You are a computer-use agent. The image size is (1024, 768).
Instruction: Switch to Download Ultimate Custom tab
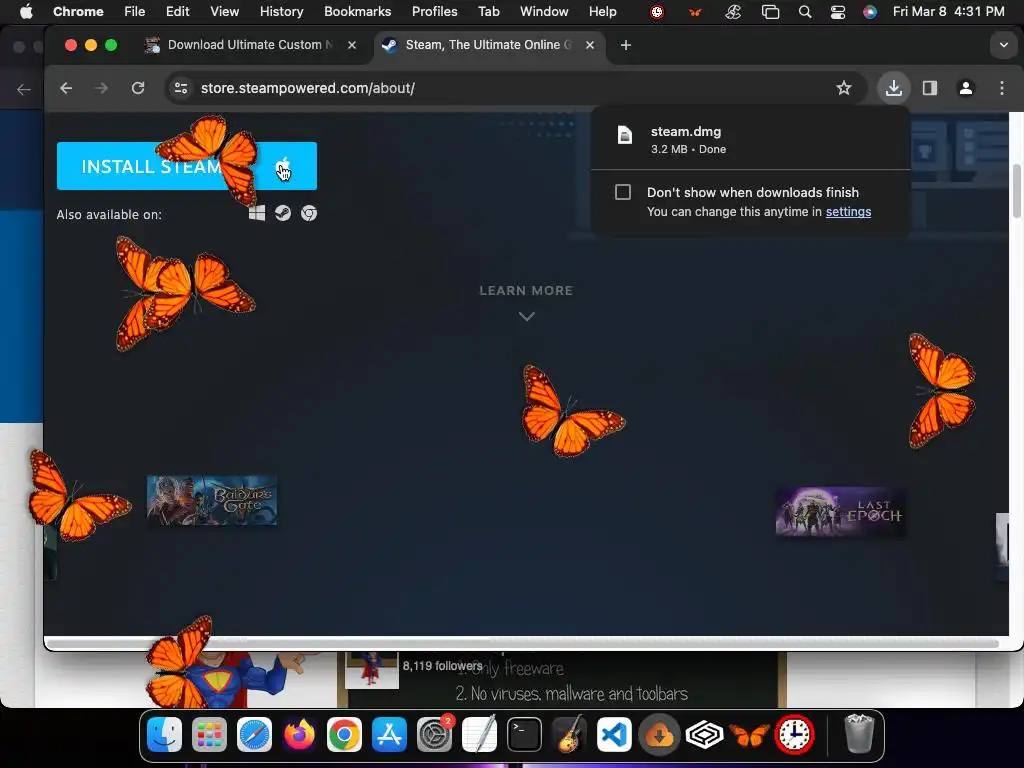click(x=250, y=45)
